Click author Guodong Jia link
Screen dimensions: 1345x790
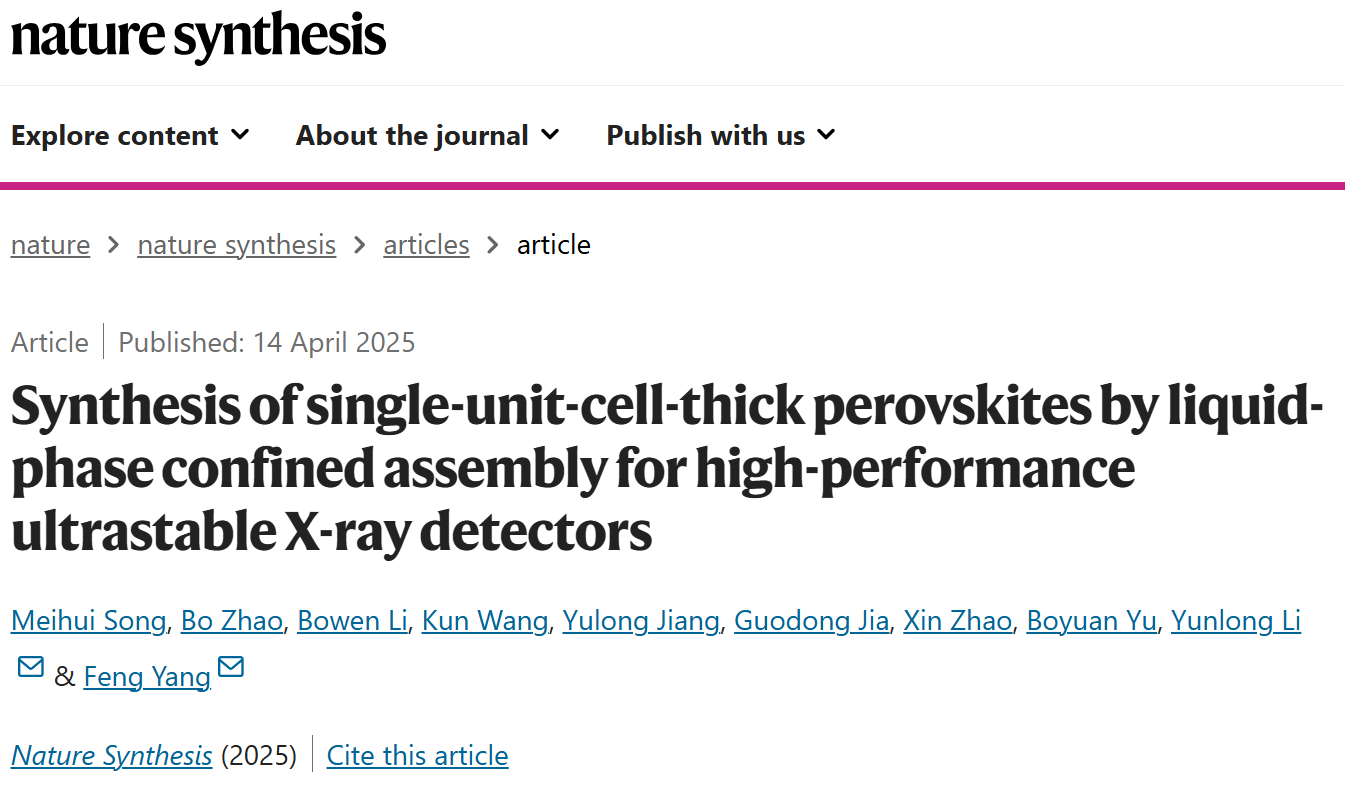tap(811, 621)
